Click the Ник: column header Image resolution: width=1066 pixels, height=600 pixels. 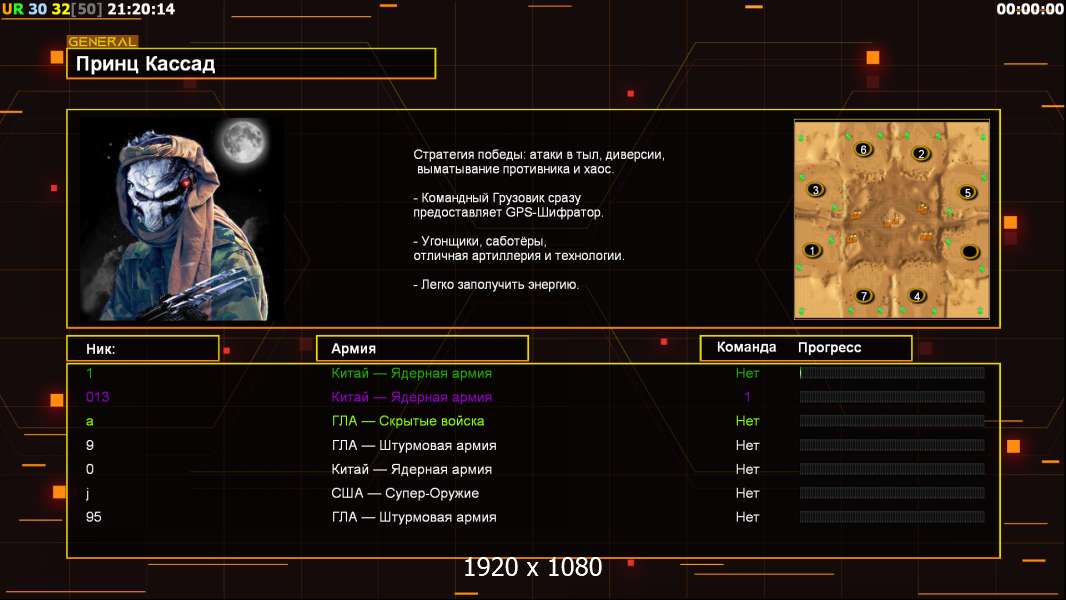pos(143,349)
